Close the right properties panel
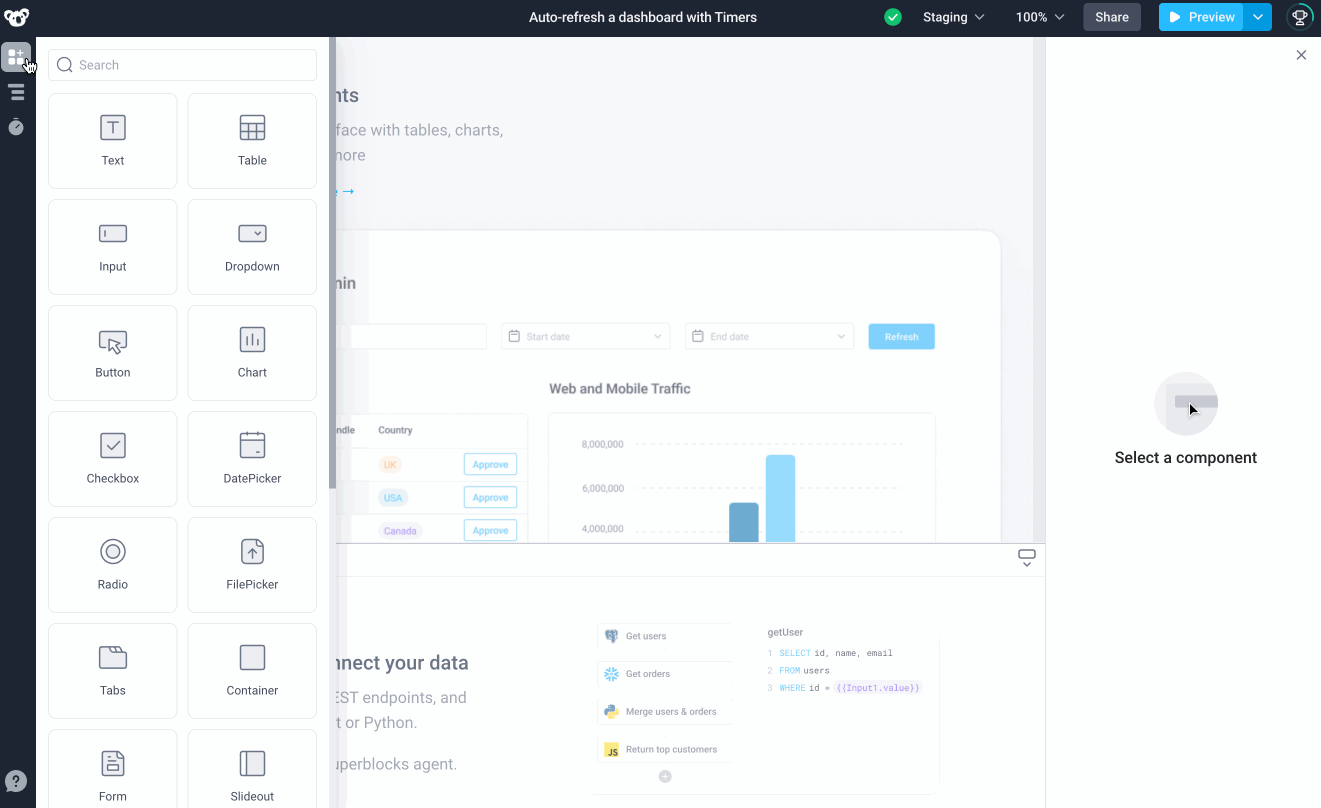 (x=1301, y=55)
